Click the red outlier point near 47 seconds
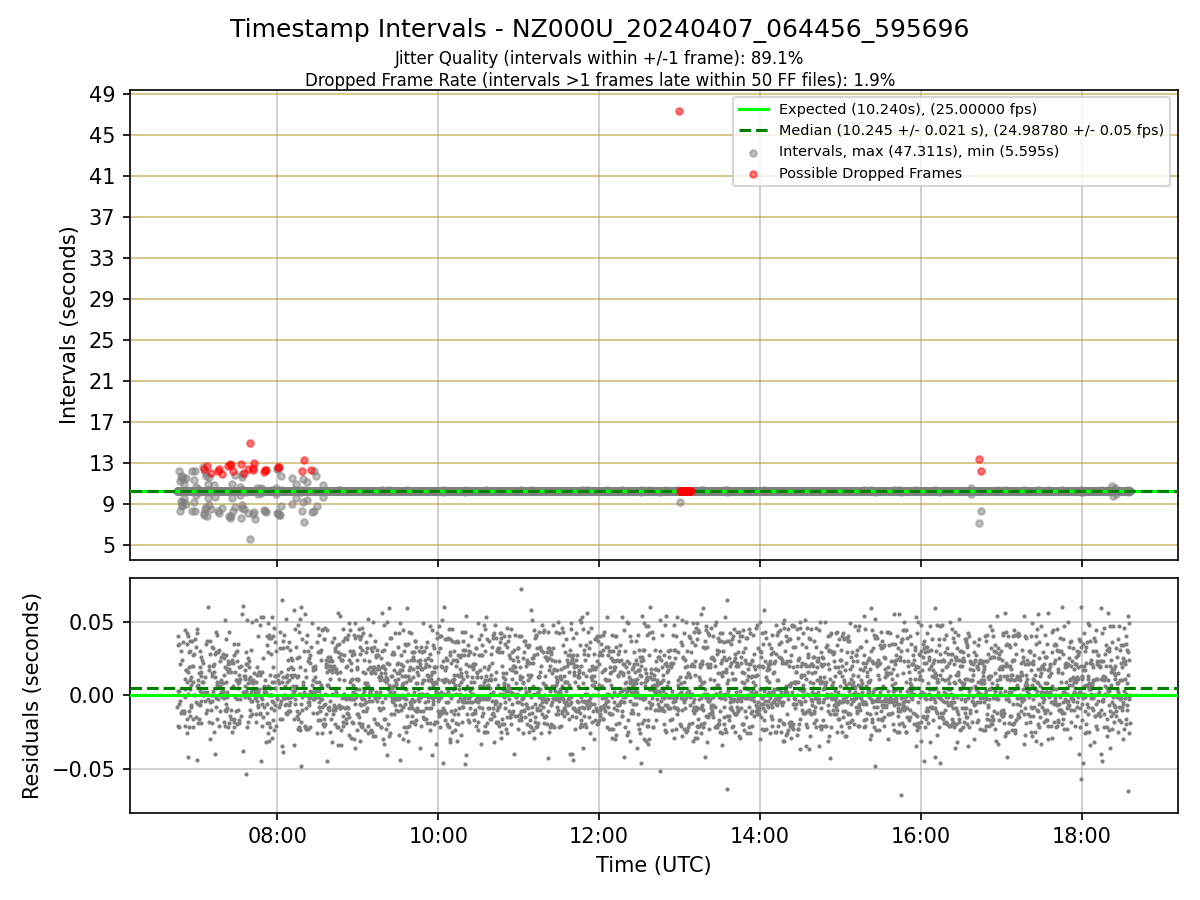 [x=679, y=111]
